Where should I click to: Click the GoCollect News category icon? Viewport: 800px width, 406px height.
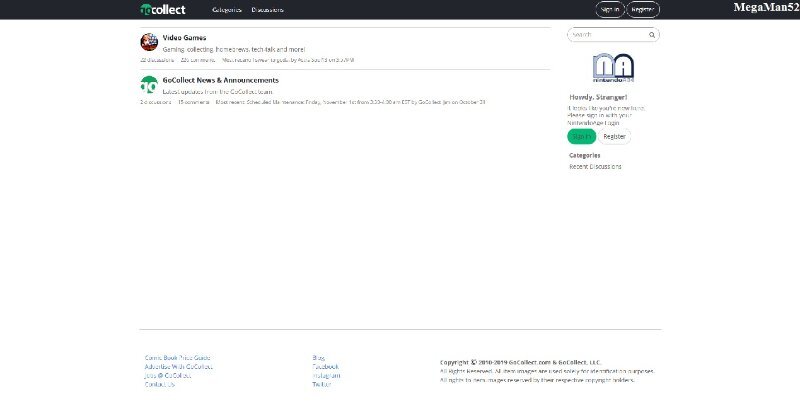pyautogui.click(x=148, y=85)
